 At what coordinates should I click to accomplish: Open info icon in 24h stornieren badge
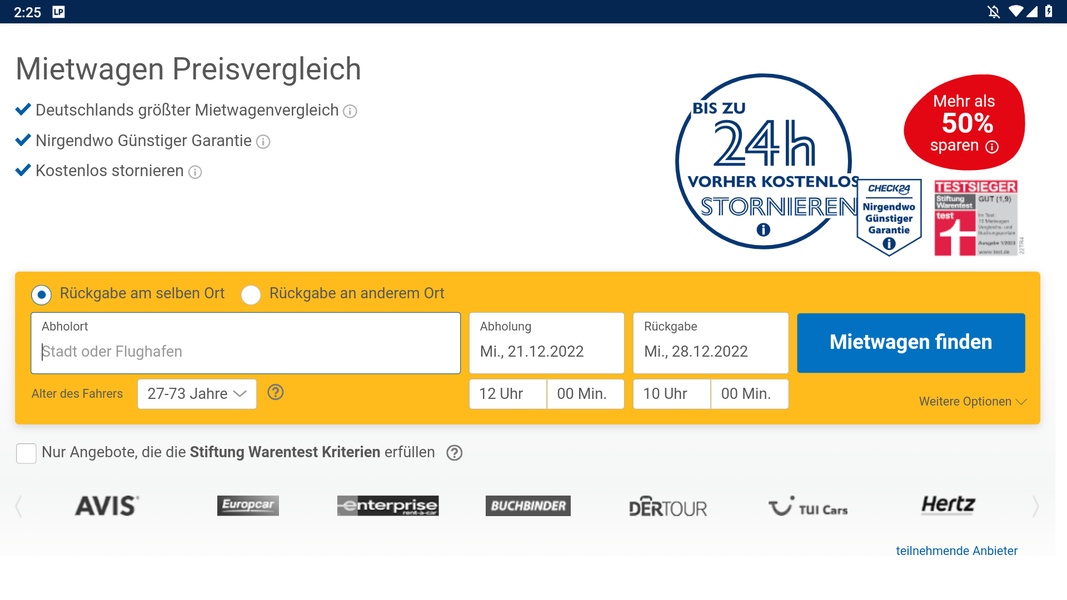point(764,230)
